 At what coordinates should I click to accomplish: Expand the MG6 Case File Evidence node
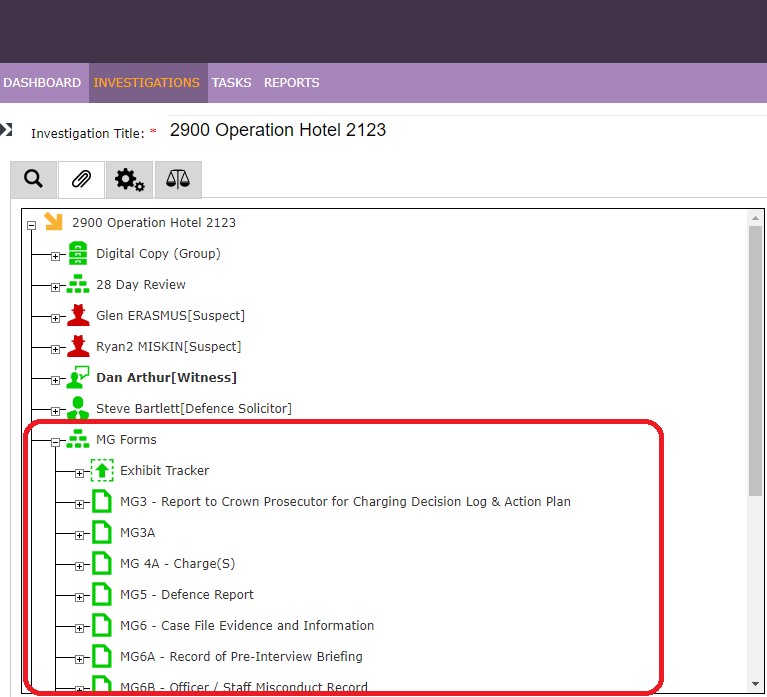[79, 628]
